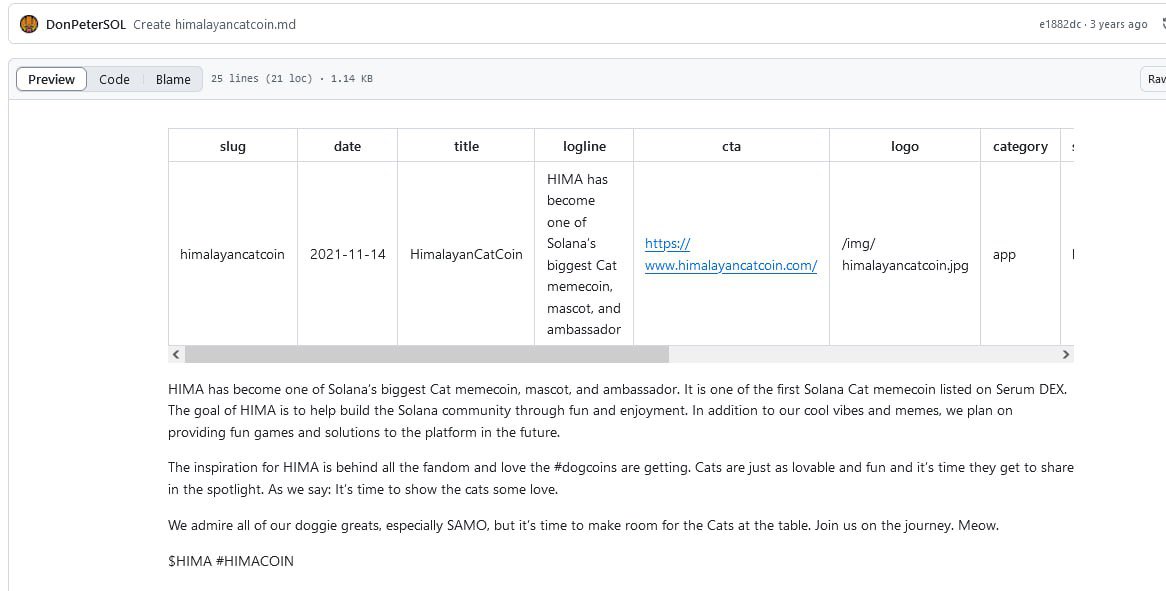Image resolution: width=1166 pixels, height=591 pixels.
Task: Click the 'logo' column header
Action: pyautogui.click(x=905, y=146)
